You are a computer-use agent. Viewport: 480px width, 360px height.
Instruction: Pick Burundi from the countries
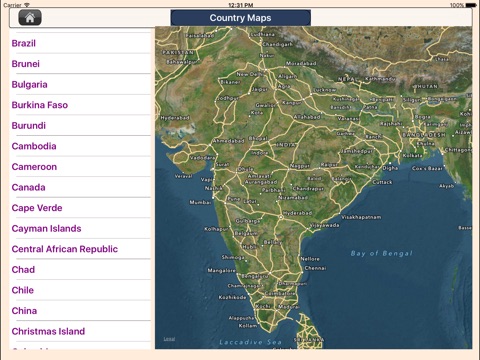(80, 126)
